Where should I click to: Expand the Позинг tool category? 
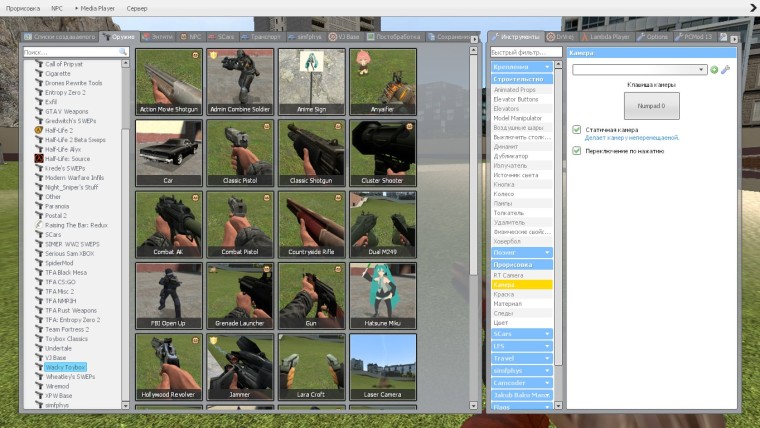point(522,253)
